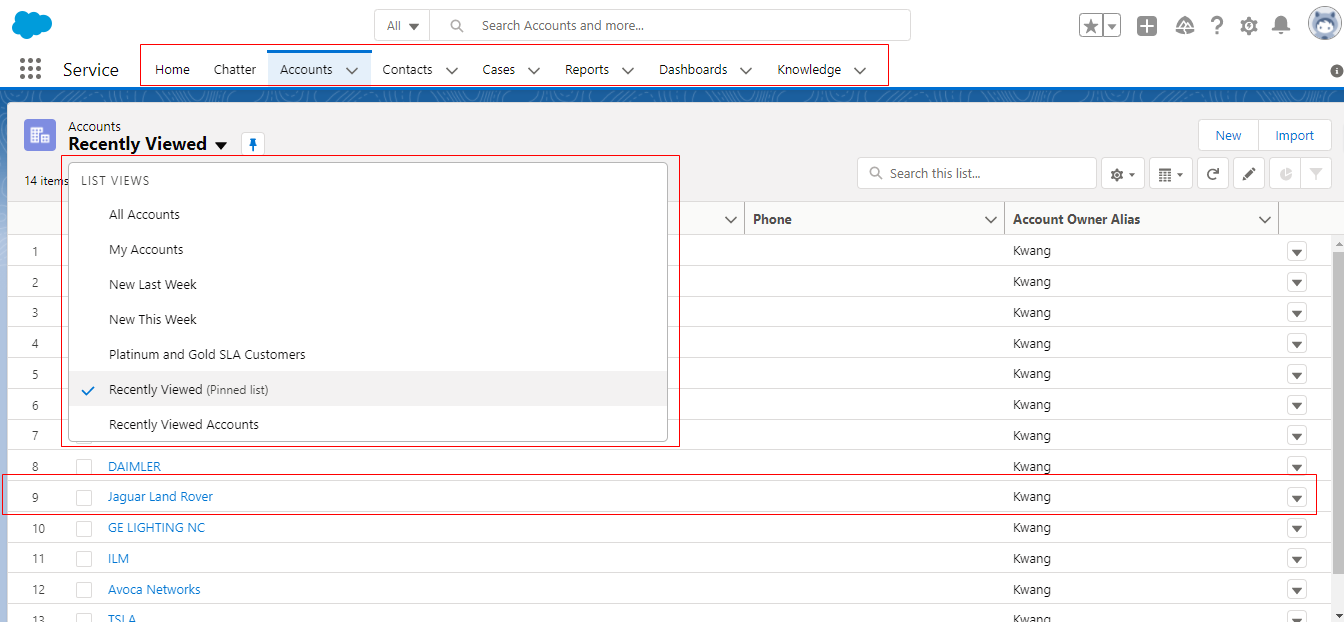Open Account Owner Alias column menu
This screenshot has width=1344, height=622.
1265,220
